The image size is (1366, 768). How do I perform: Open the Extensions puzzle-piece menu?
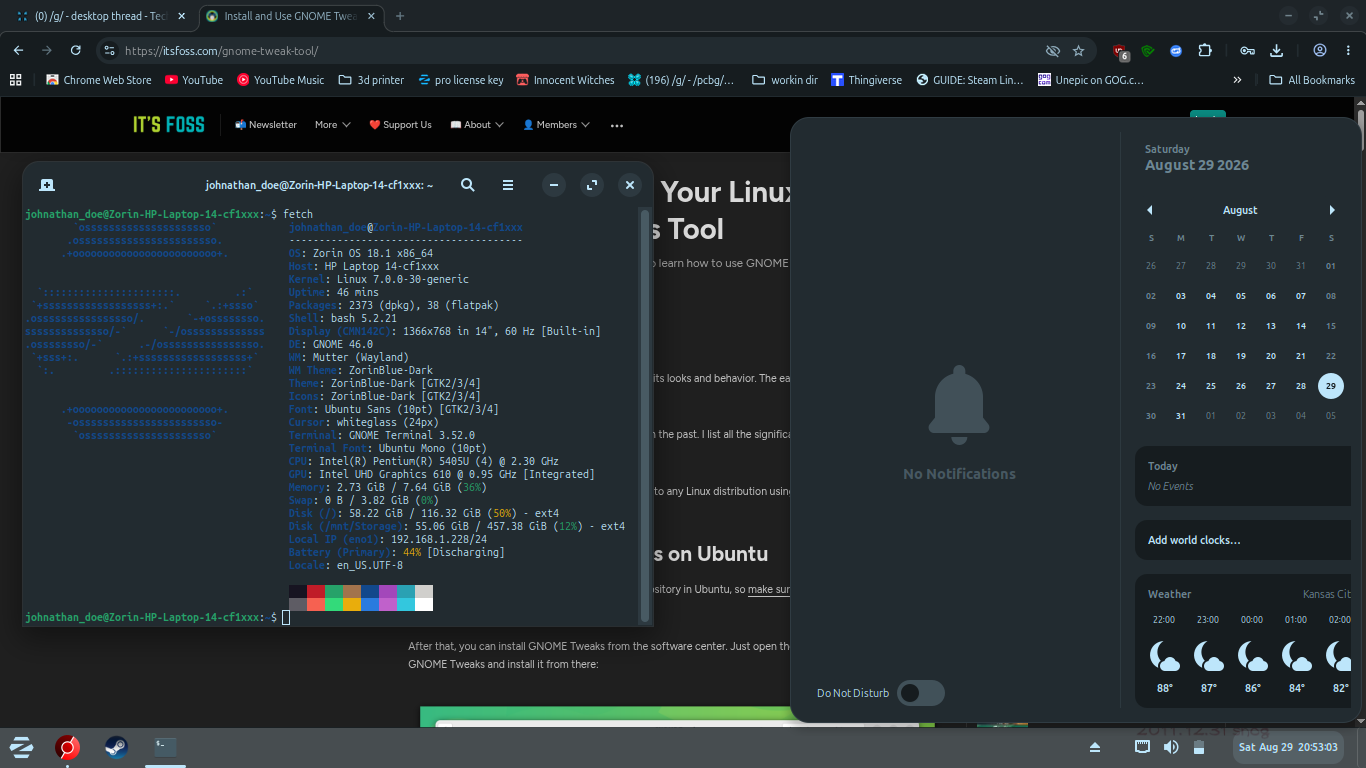click(1205, 50)
